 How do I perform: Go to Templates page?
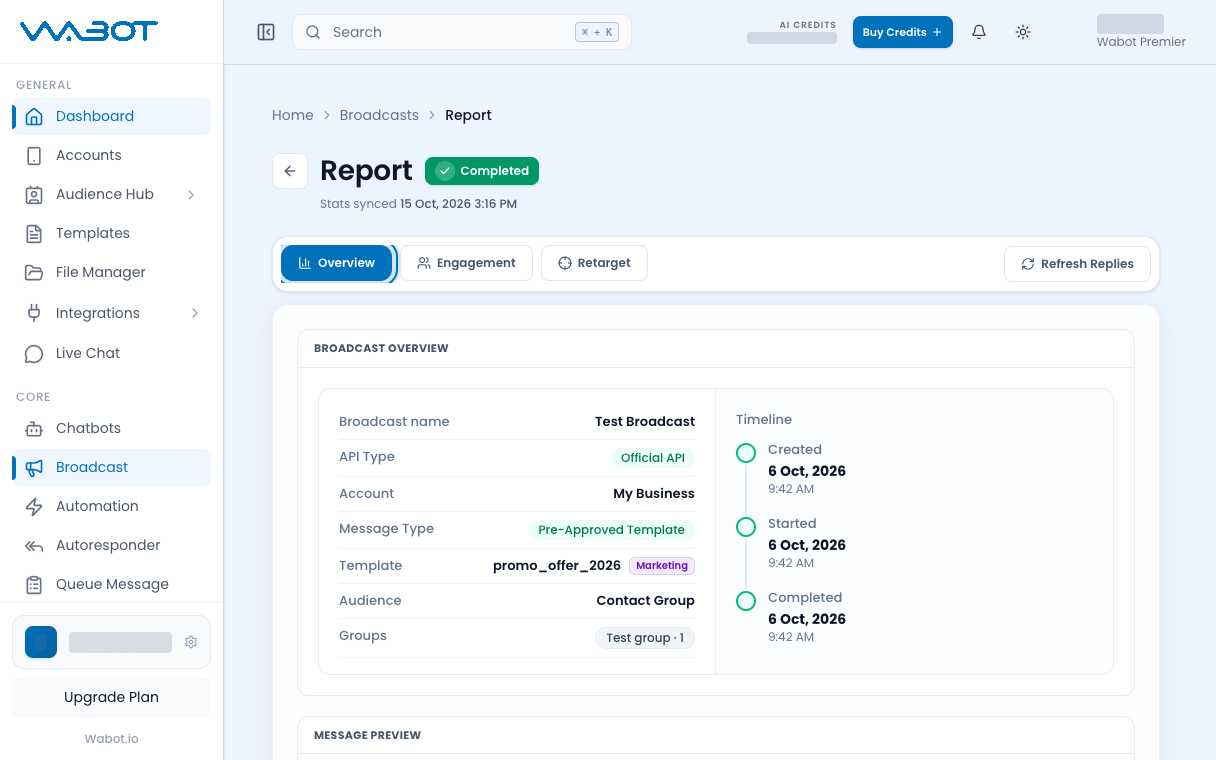point(112,233)
